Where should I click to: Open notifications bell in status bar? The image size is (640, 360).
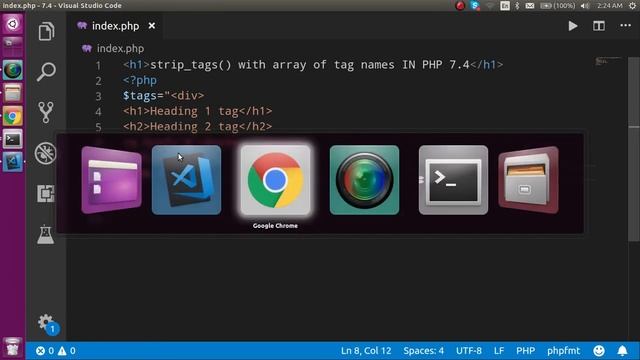pos(622,351)
